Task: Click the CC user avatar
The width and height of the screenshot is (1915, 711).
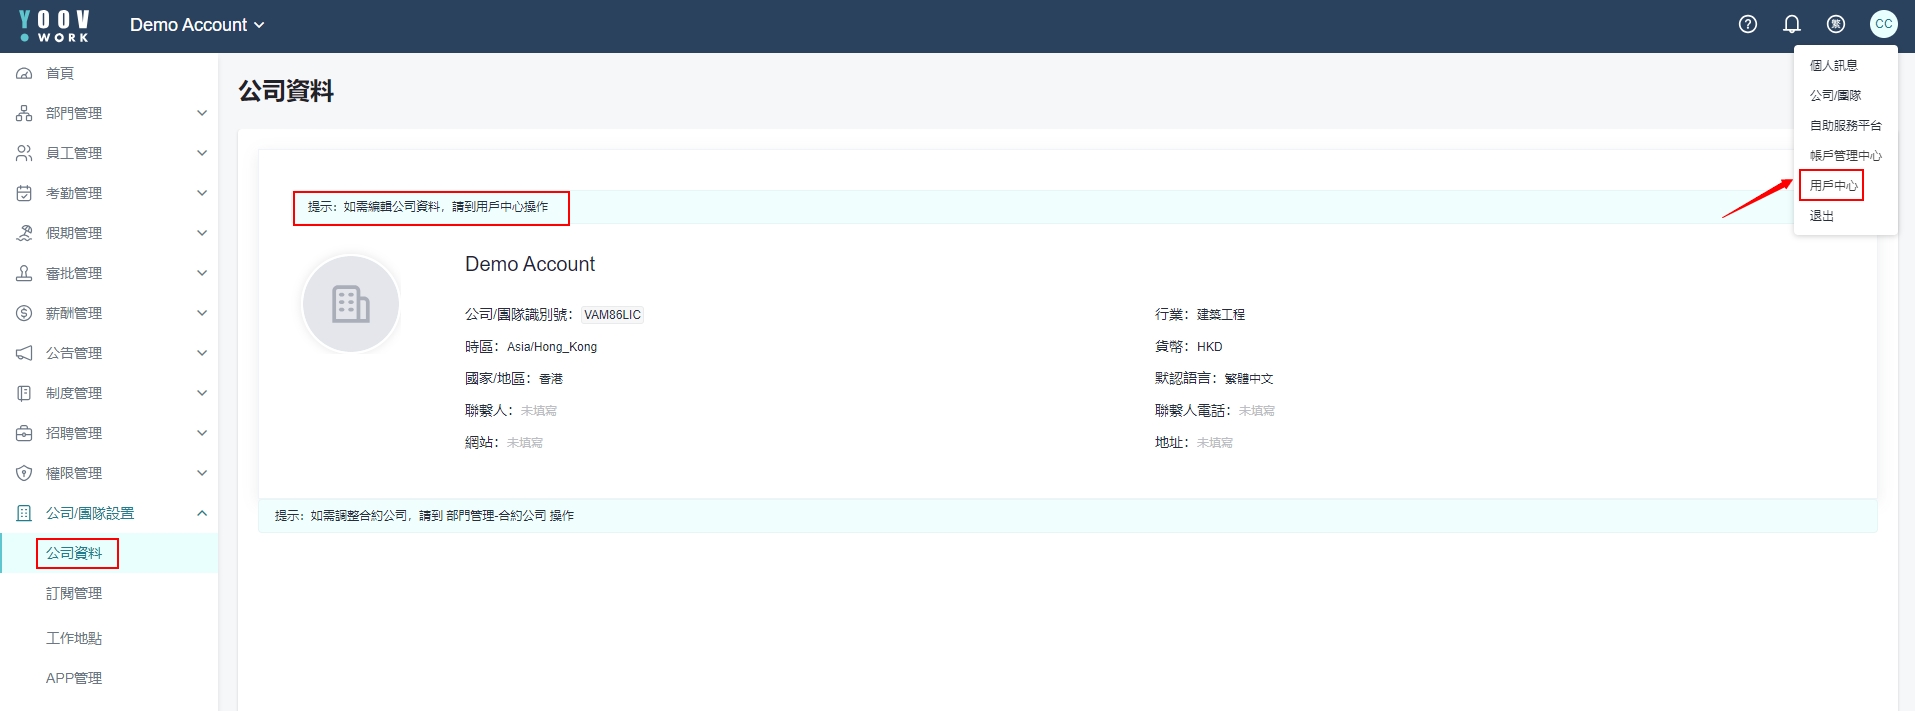Action: point(1883,25)
